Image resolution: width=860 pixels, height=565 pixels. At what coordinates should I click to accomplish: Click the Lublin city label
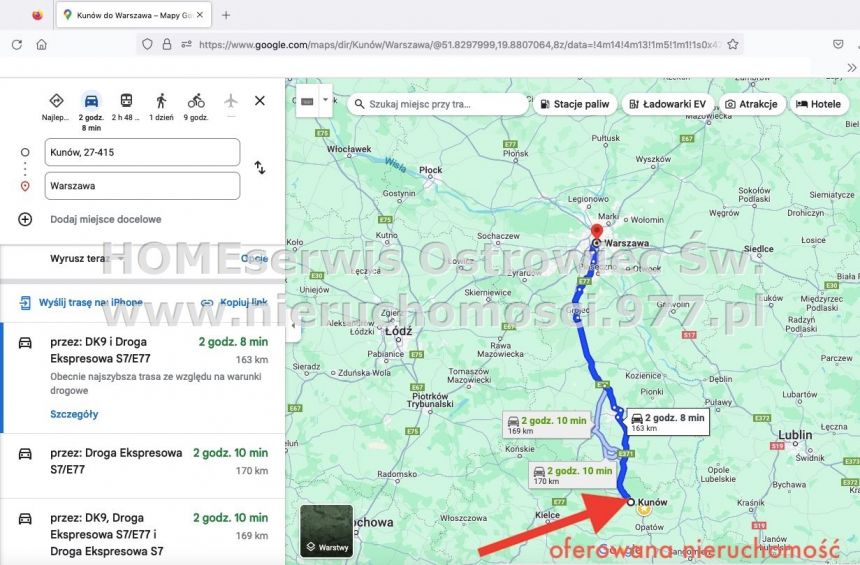pyautogui.click(x=795, y=435)
